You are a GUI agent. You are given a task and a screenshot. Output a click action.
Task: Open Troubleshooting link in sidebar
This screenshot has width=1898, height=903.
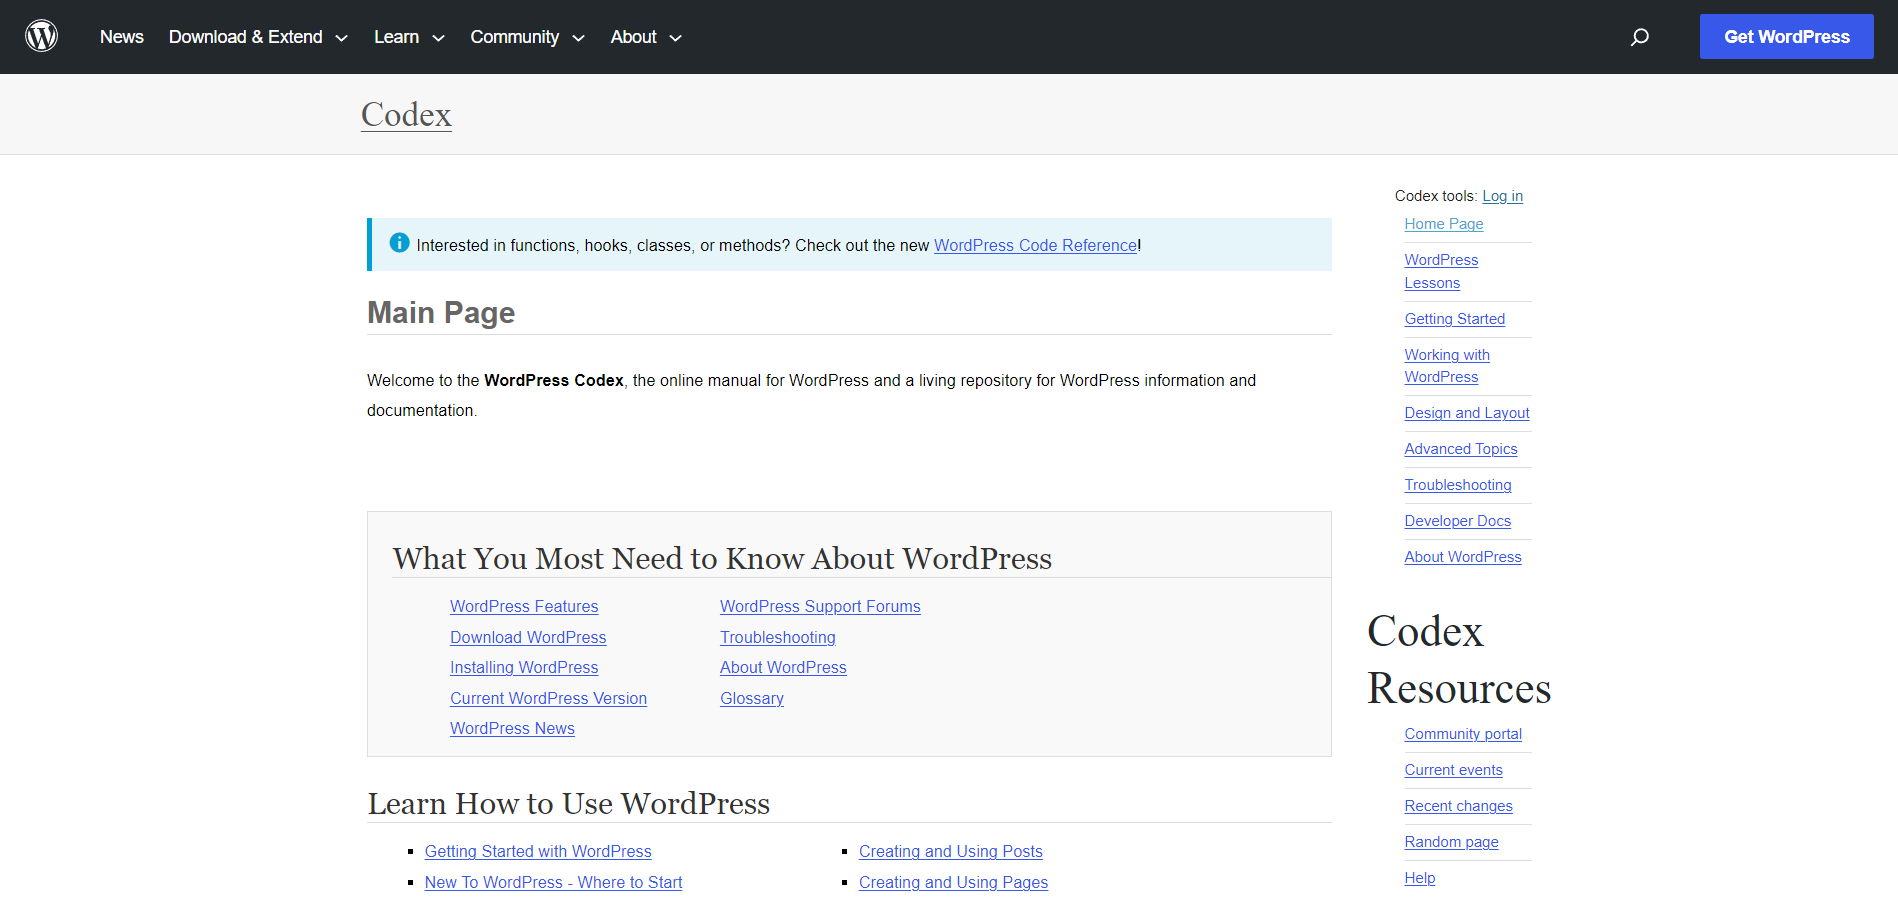(x=1457, y=485)
